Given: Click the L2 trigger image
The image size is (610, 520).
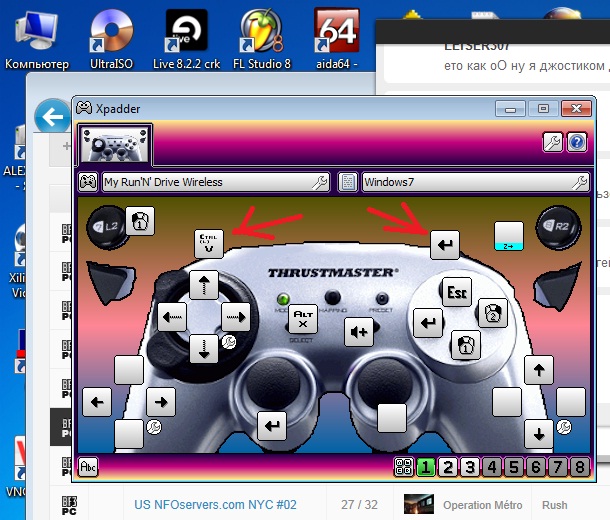Looking at the screenshot, I should [107, 227].
